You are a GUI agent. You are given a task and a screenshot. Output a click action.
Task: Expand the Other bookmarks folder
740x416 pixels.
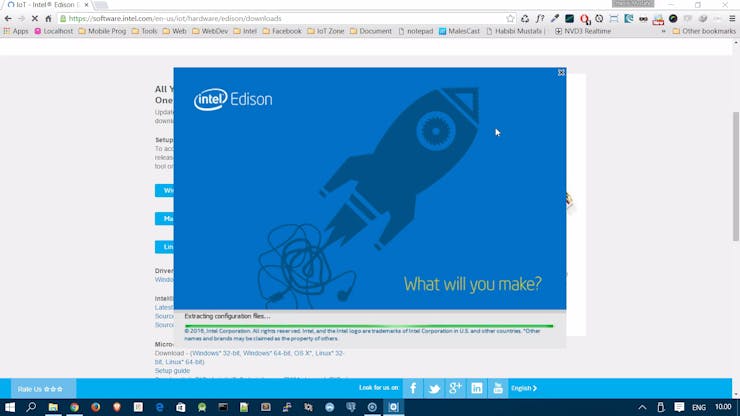point(704,31)
